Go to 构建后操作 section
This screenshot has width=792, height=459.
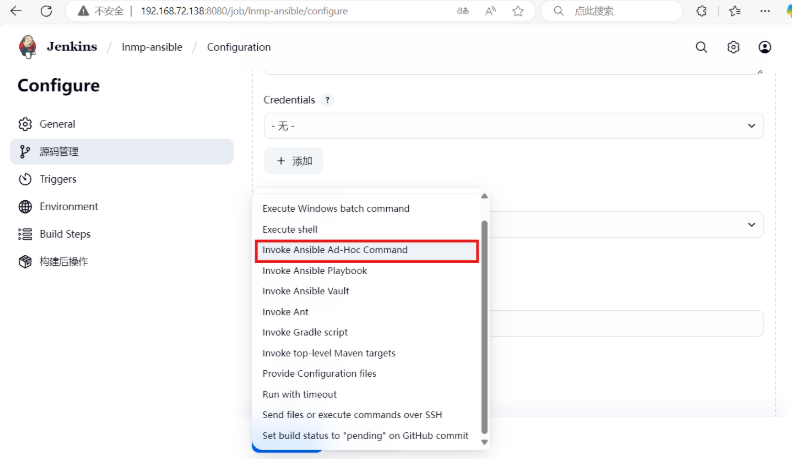[122, 262]
